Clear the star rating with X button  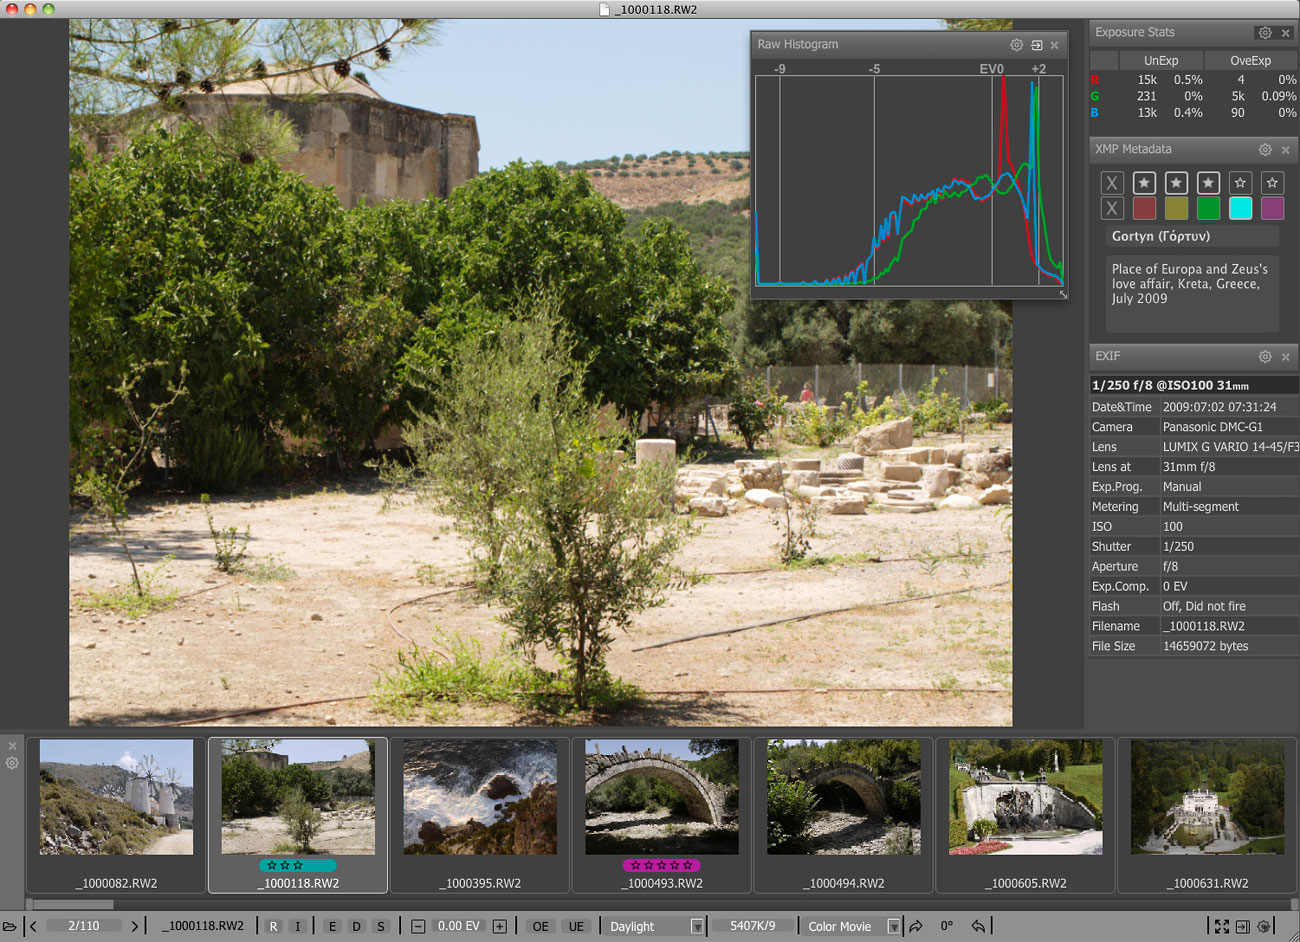[1112, 183]
